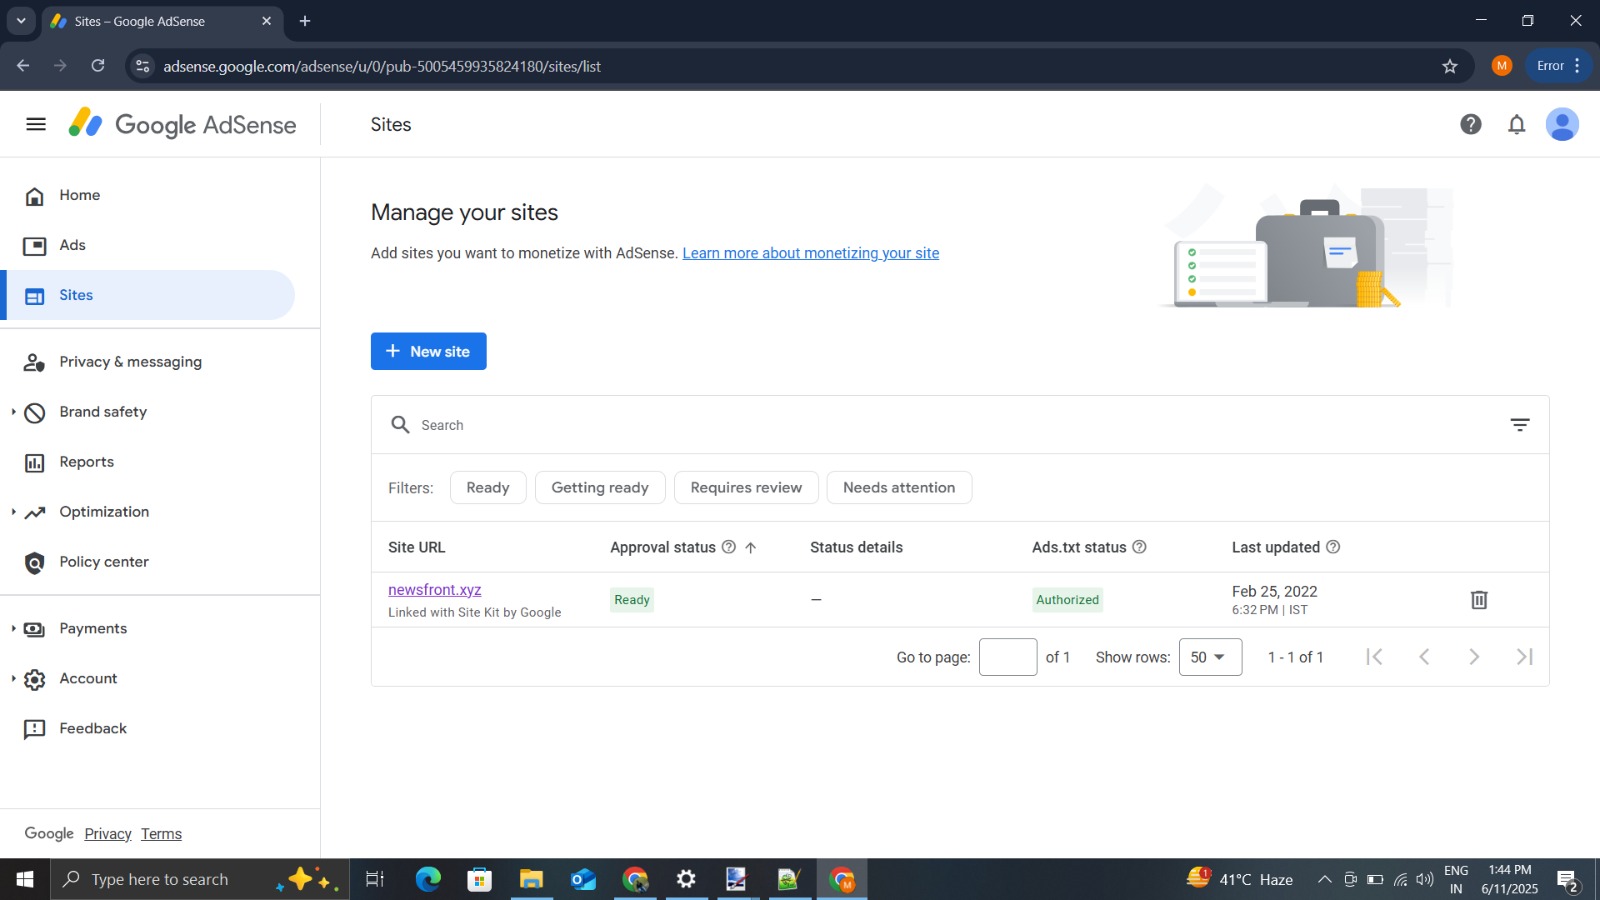Expand the Brand safety section
Image resolution: width=1600 pixels, height=900 pixels.
[x=14, y=412]
